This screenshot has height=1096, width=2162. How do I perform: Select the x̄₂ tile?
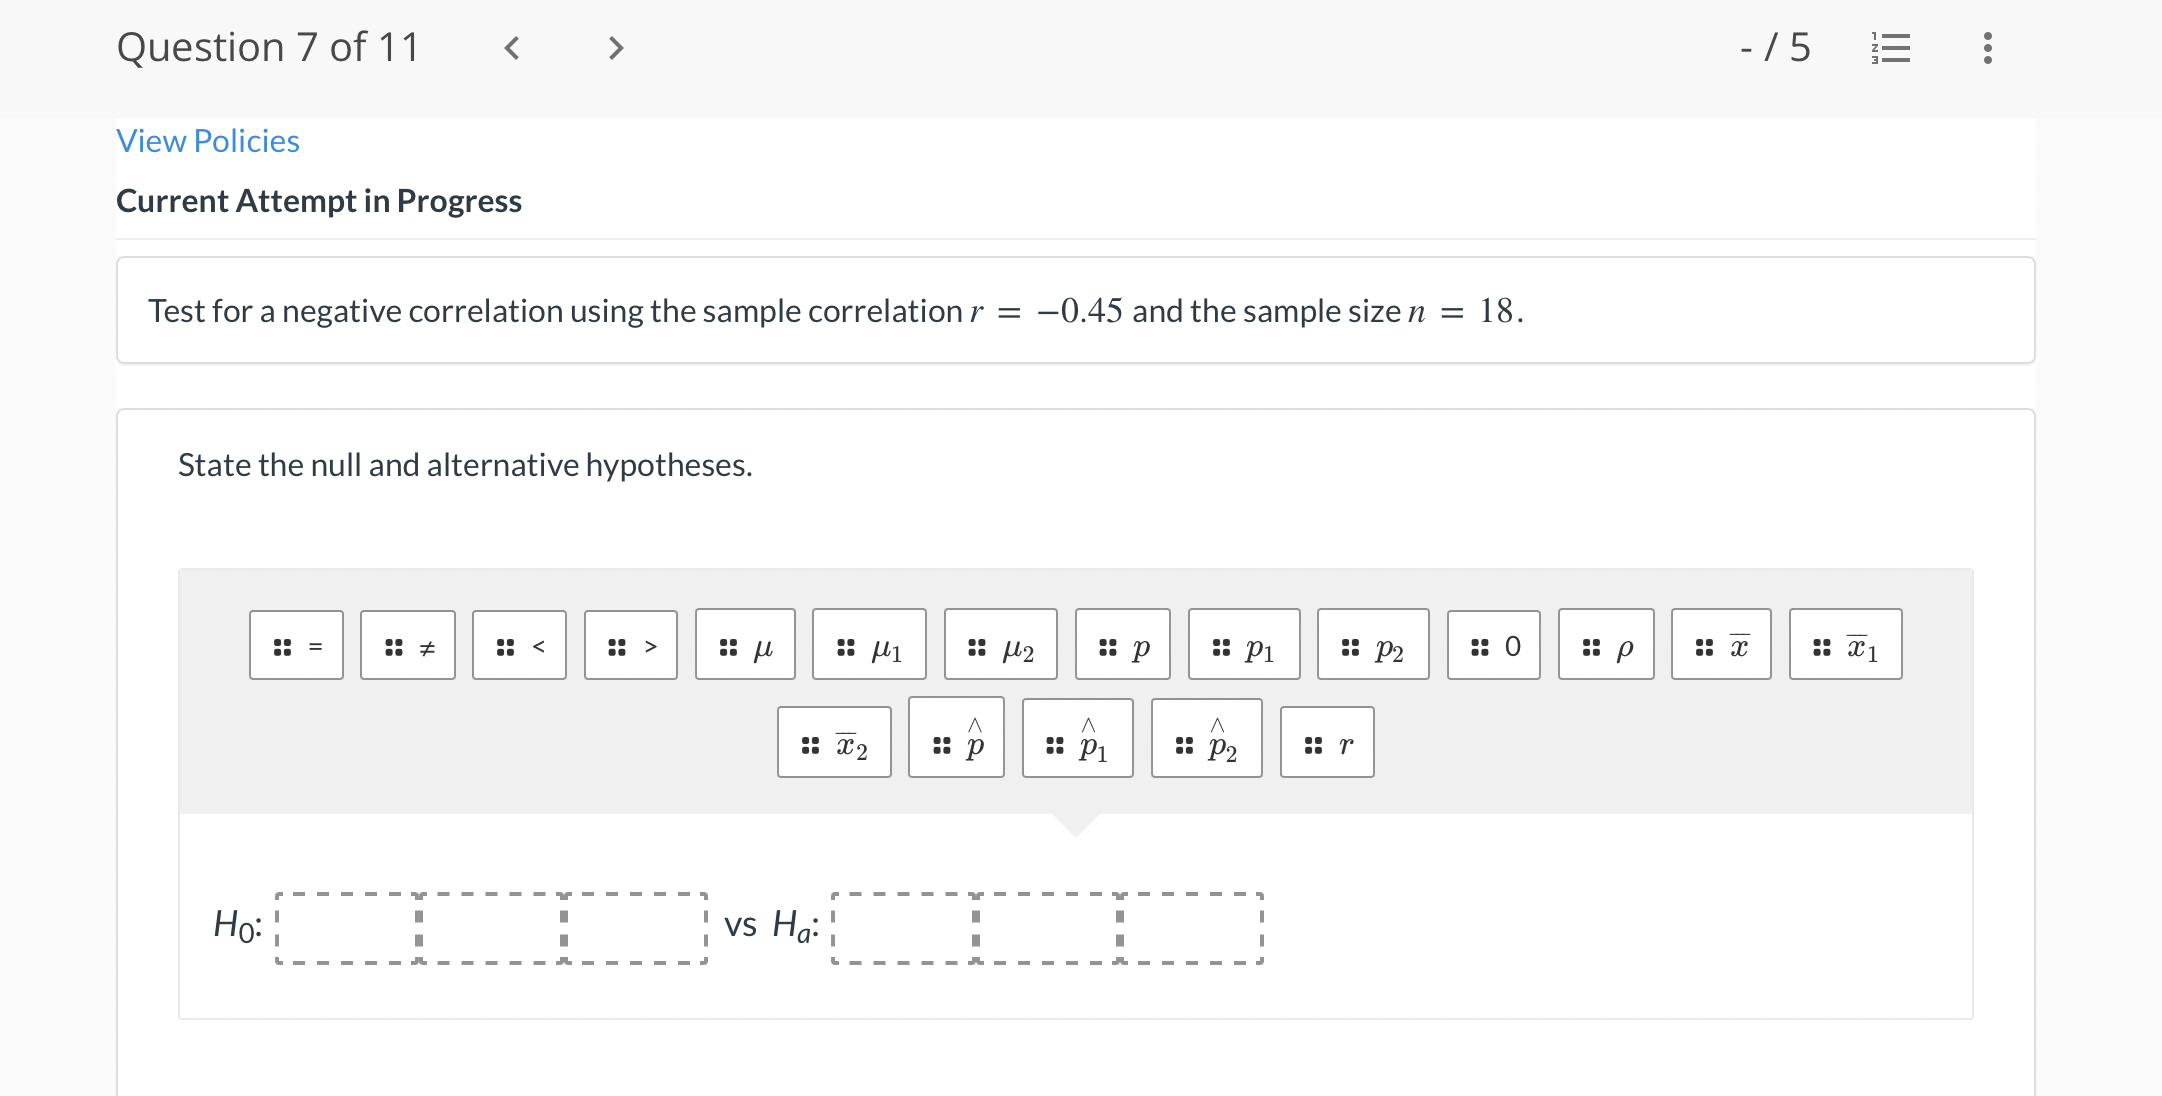point(834,740)
